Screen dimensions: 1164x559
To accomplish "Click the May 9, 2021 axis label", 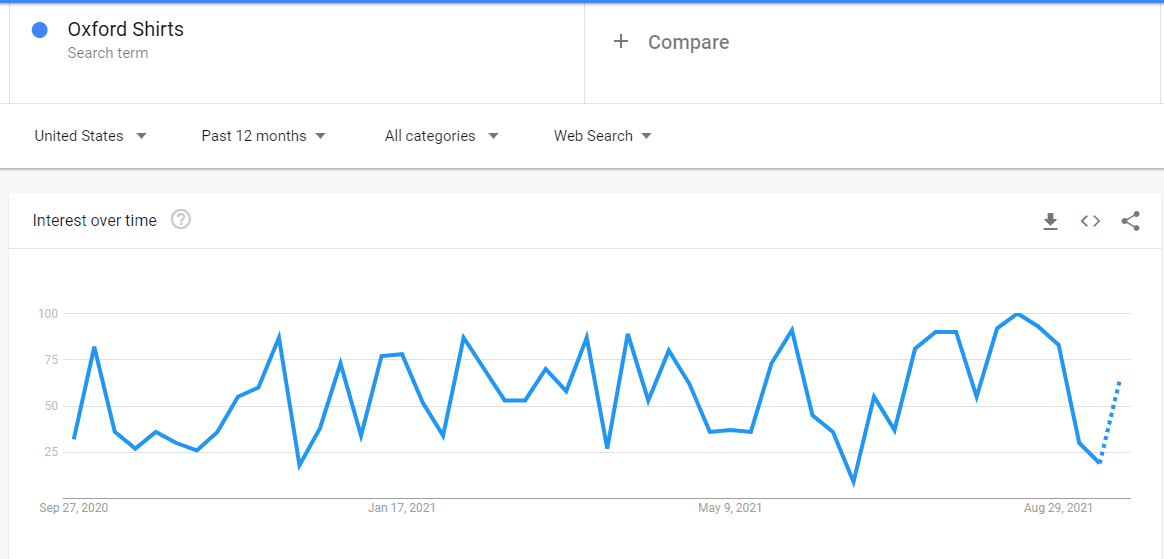I will 730,509.
